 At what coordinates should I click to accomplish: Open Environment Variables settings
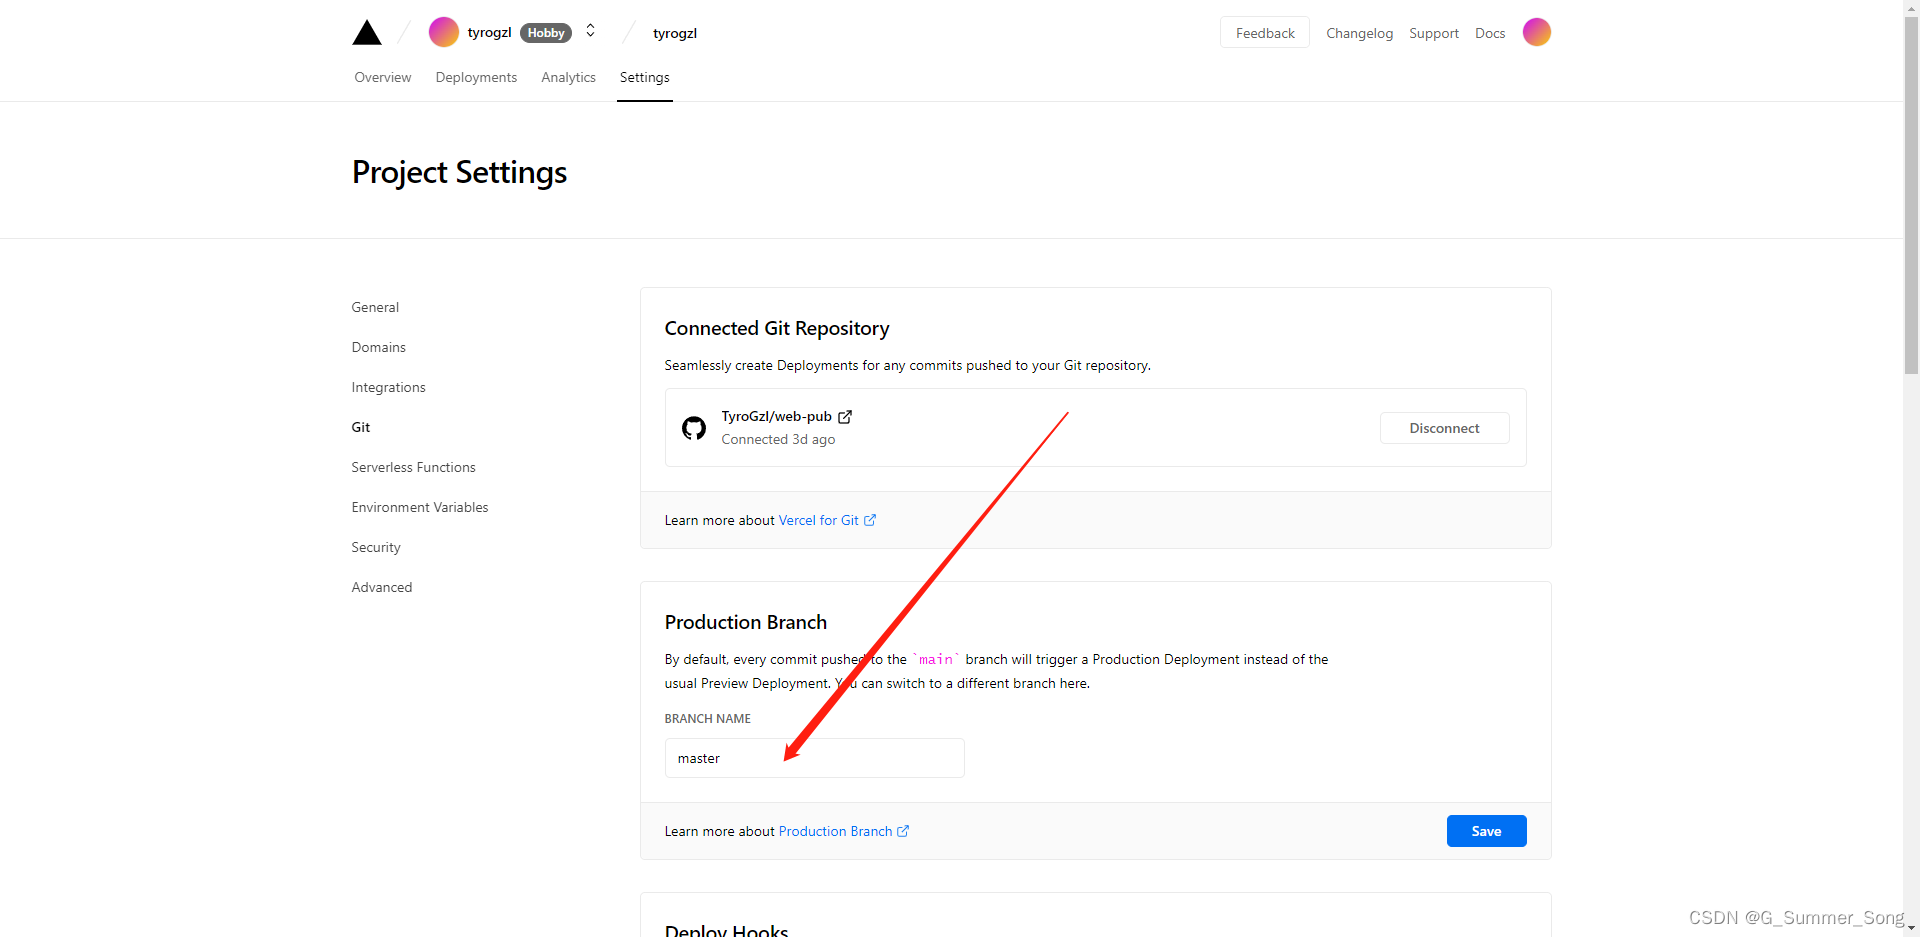[420, 507]
